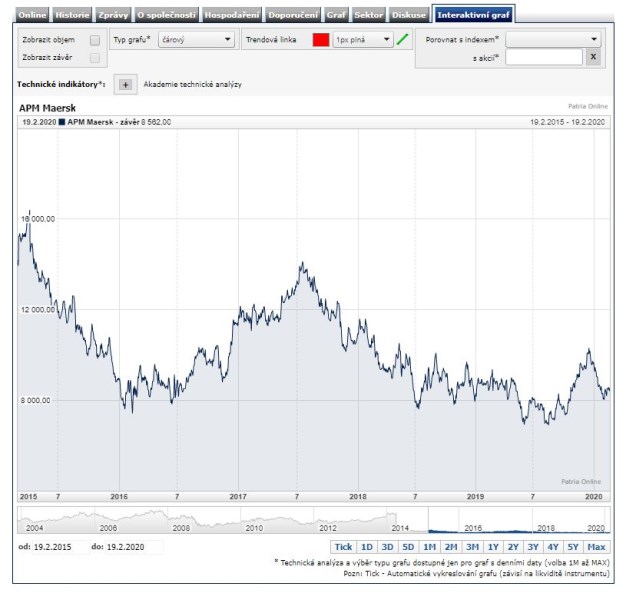The height and width of the screenshot is (600, 626).
Task: Select the 1Y time range button
Action: [x=493, y=547]
